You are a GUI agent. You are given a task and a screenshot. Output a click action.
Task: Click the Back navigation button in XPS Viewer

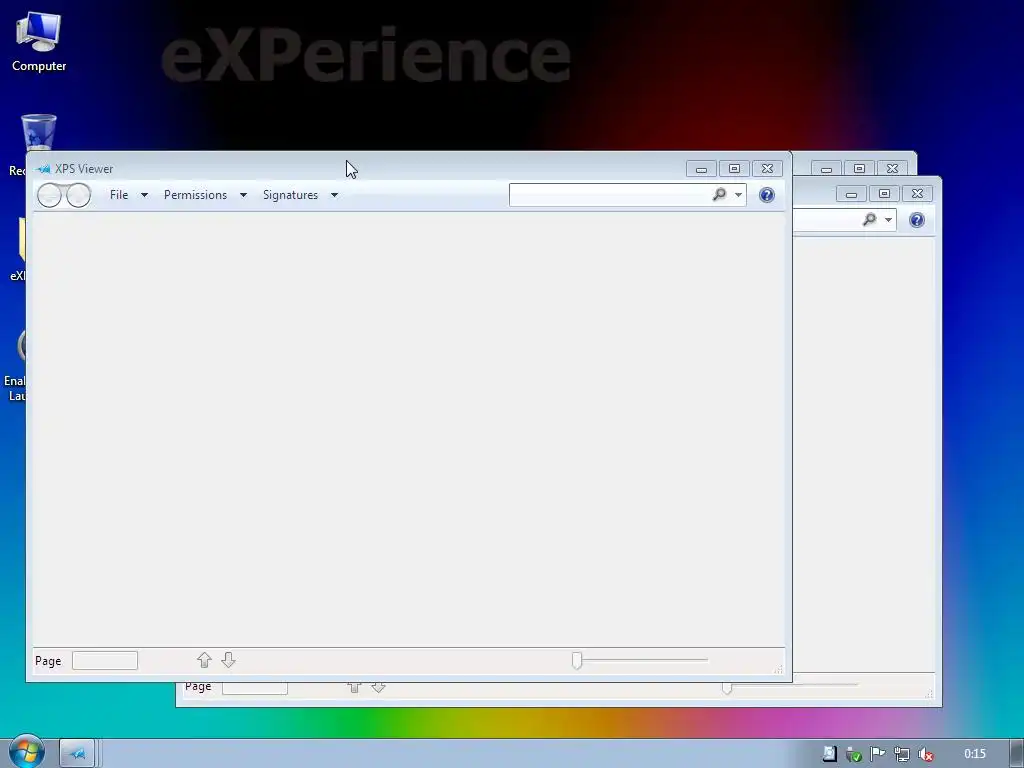coord(50,195)
